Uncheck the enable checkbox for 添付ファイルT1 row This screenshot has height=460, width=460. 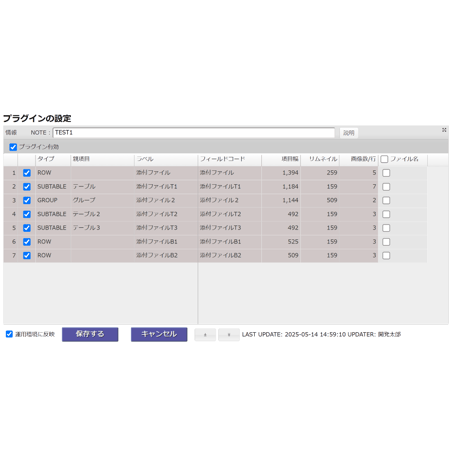tap(27, 187)
